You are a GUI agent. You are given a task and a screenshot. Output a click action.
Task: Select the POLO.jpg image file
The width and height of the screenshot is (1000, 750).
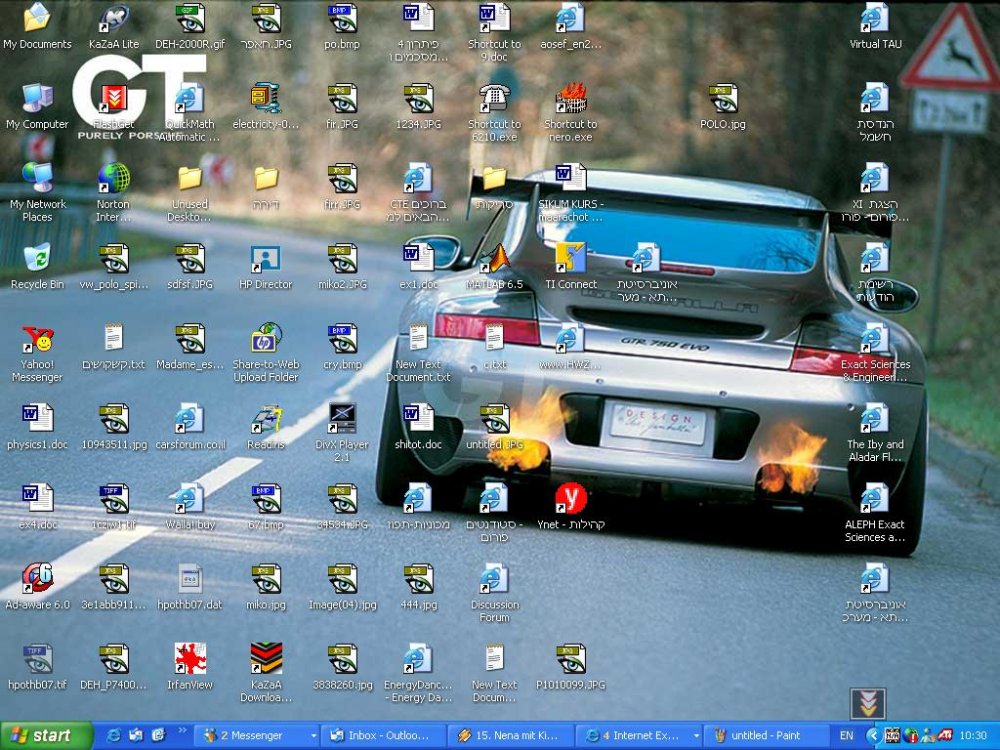pos(723,98)
